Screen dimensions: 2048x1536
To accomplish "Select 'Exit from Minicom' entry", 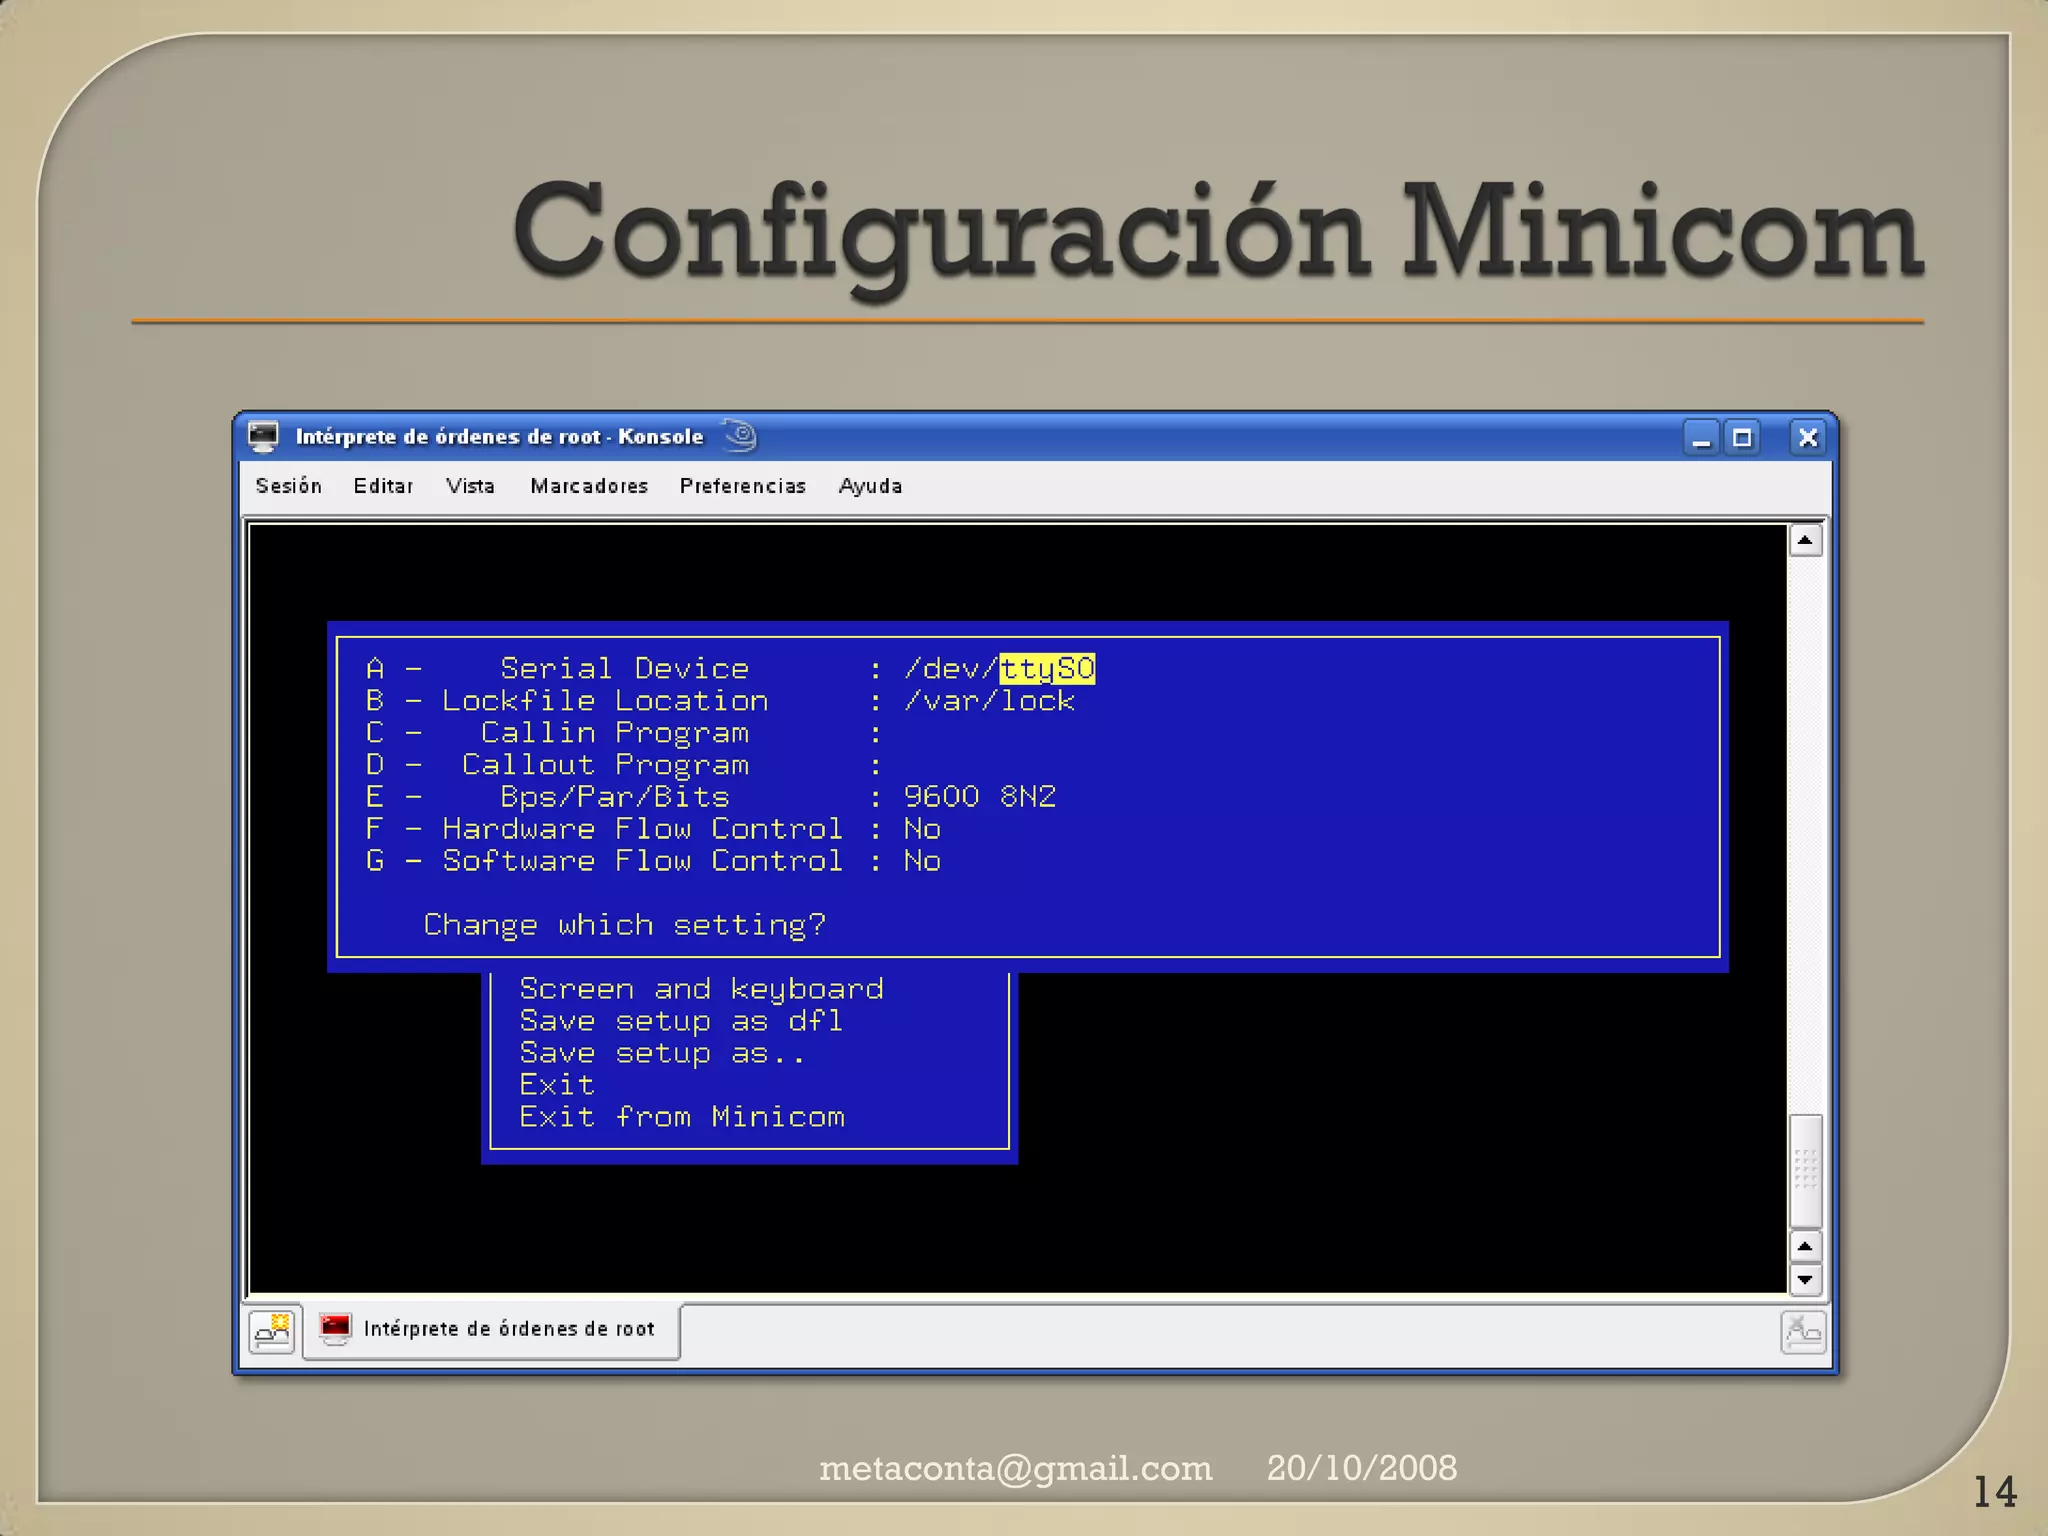I will 682,1117.
